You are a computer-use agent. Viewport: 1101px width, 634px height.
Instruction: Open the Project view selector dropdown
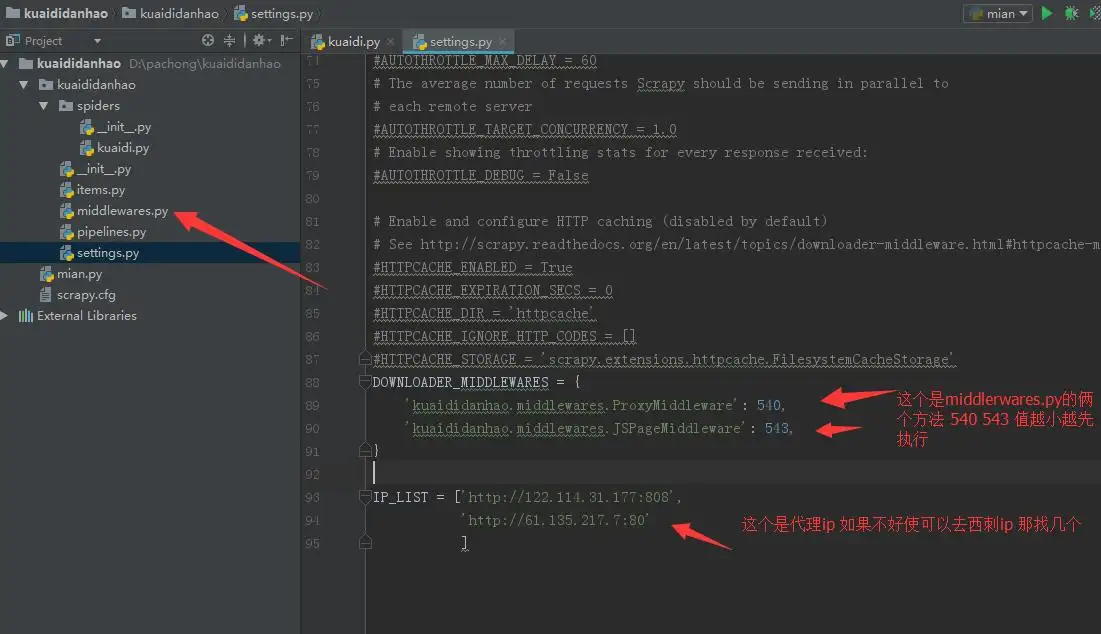click(x=97, y=41)
